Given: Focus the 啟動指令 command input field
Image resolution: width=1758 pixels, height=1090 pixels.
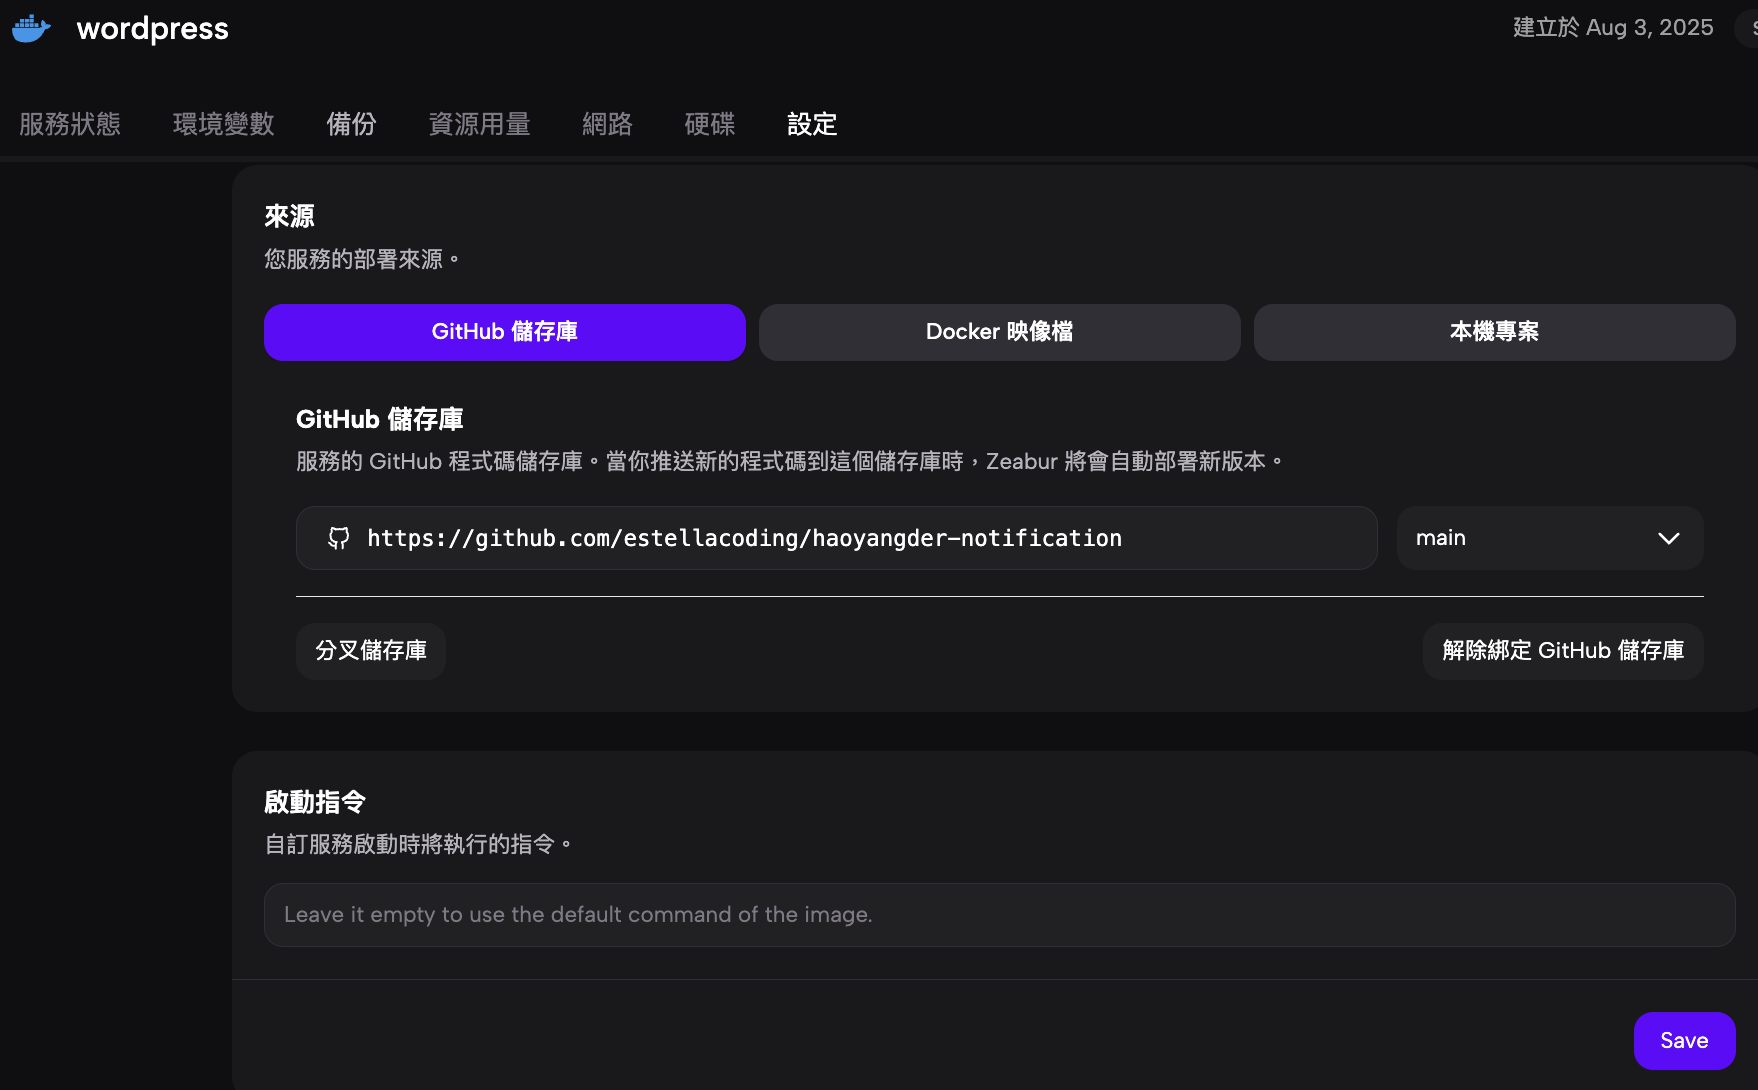Looking at the screenshot, I should click(1000, 915).
